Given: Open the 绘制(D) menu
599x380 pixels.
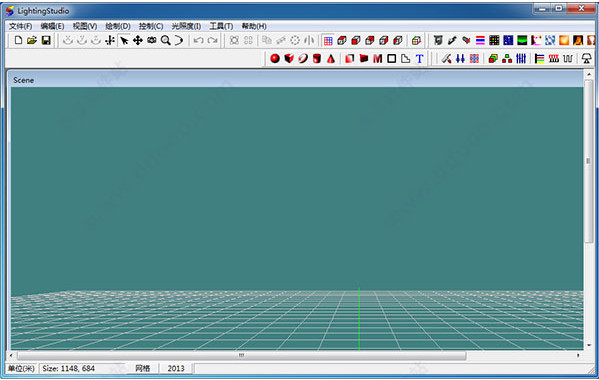Looking at the screenshot, I should point(118,26).
